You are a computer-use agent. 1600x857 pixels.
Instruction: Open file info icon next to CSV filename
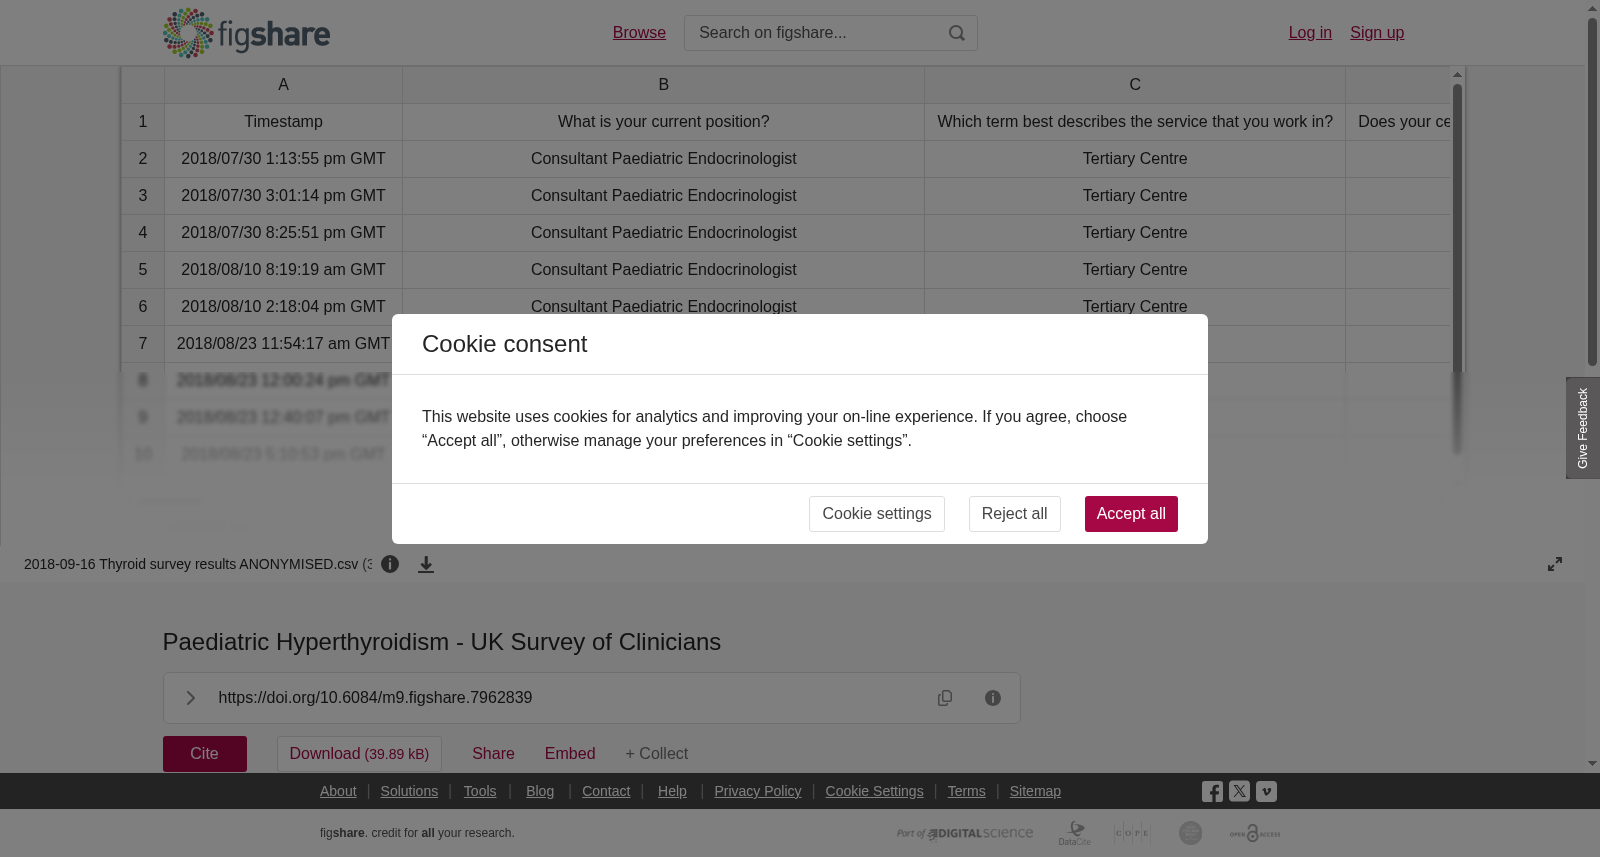click(390, 564)
